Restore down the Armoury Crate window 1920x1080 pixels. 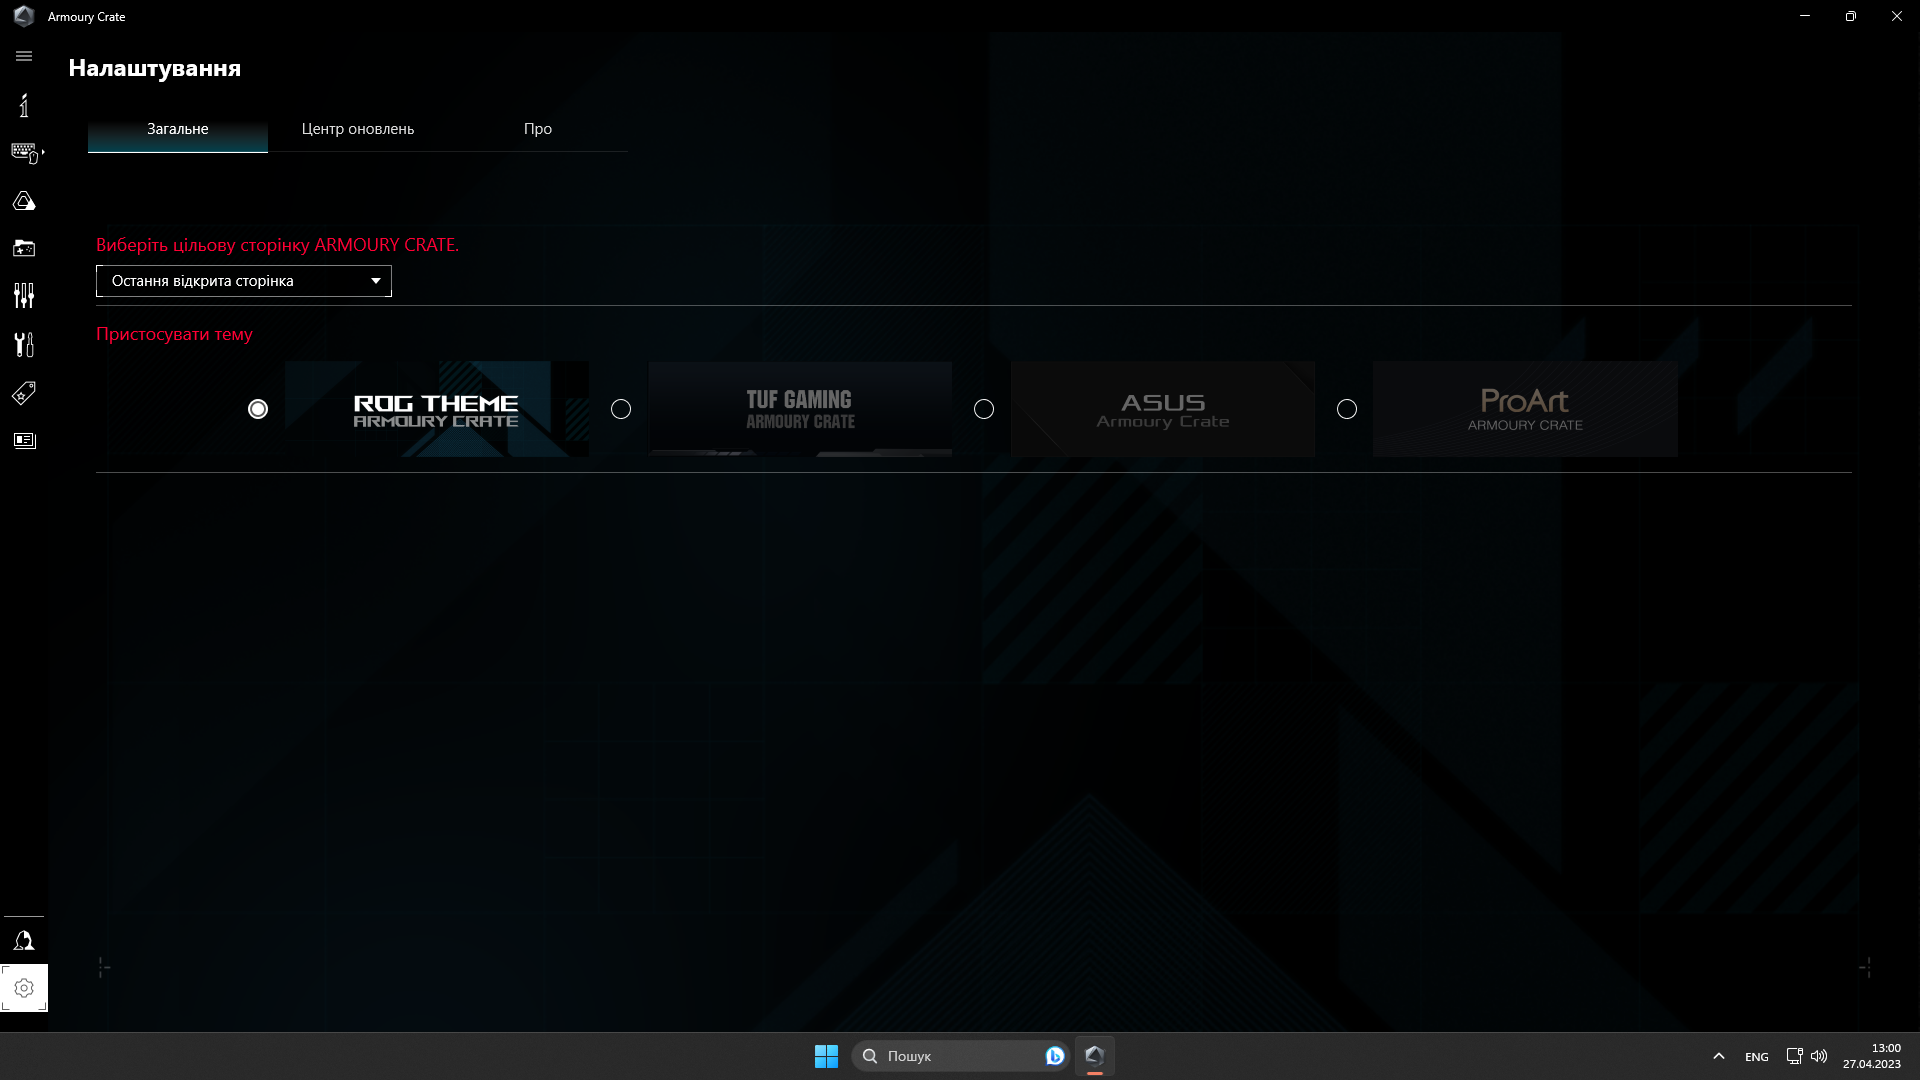pos(1851,16)
